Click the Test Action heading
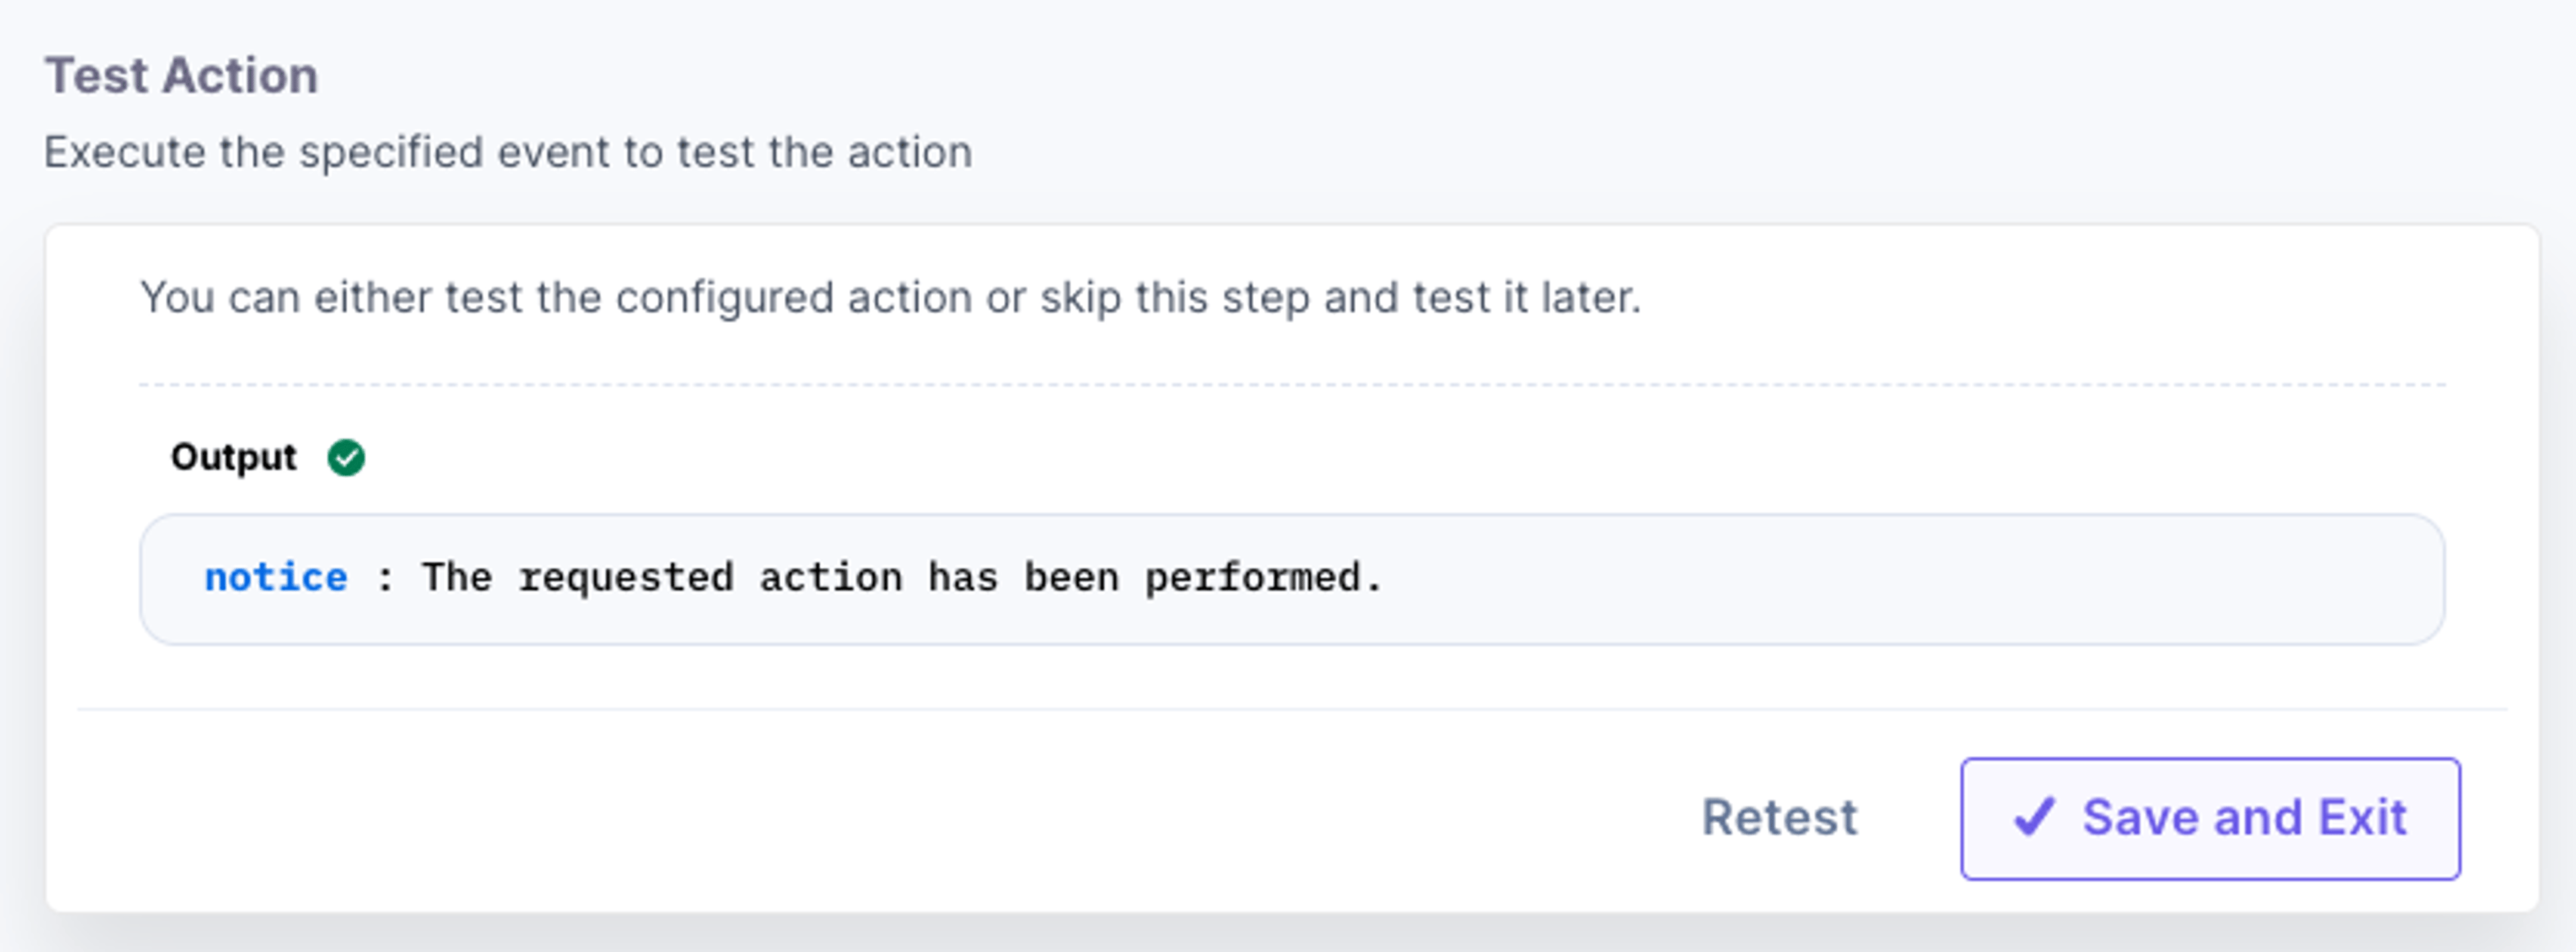 181,76
